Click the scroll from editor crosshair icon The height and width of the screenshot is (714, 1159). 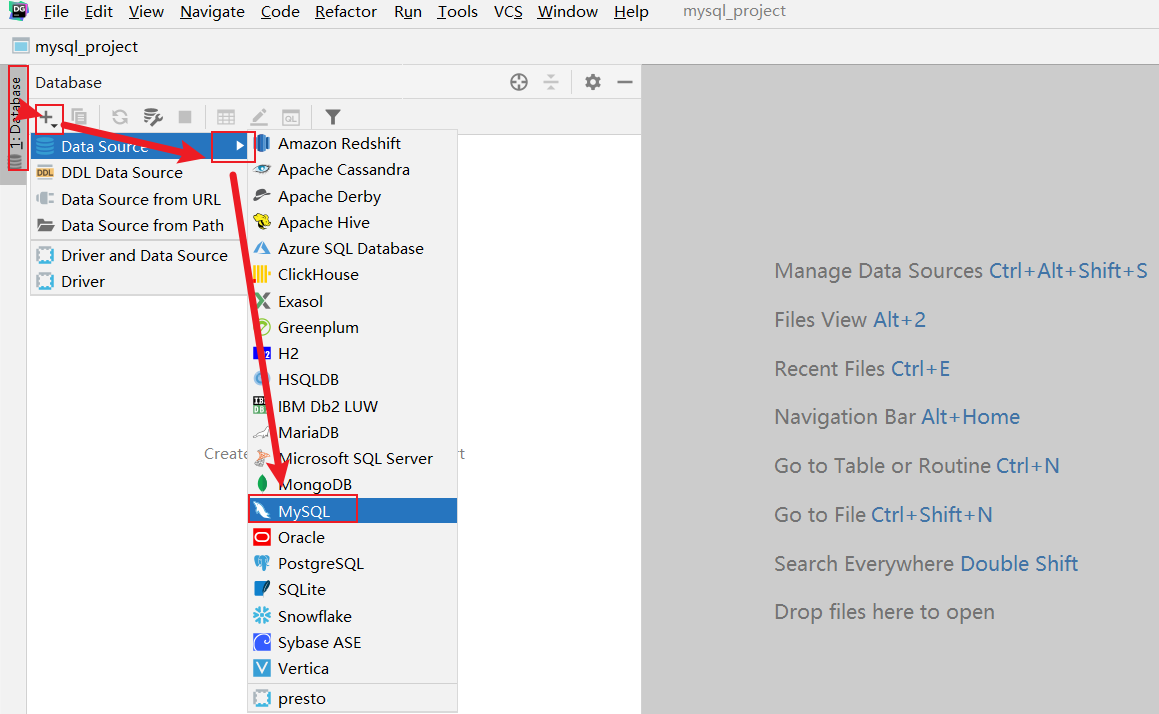point(519,82)
